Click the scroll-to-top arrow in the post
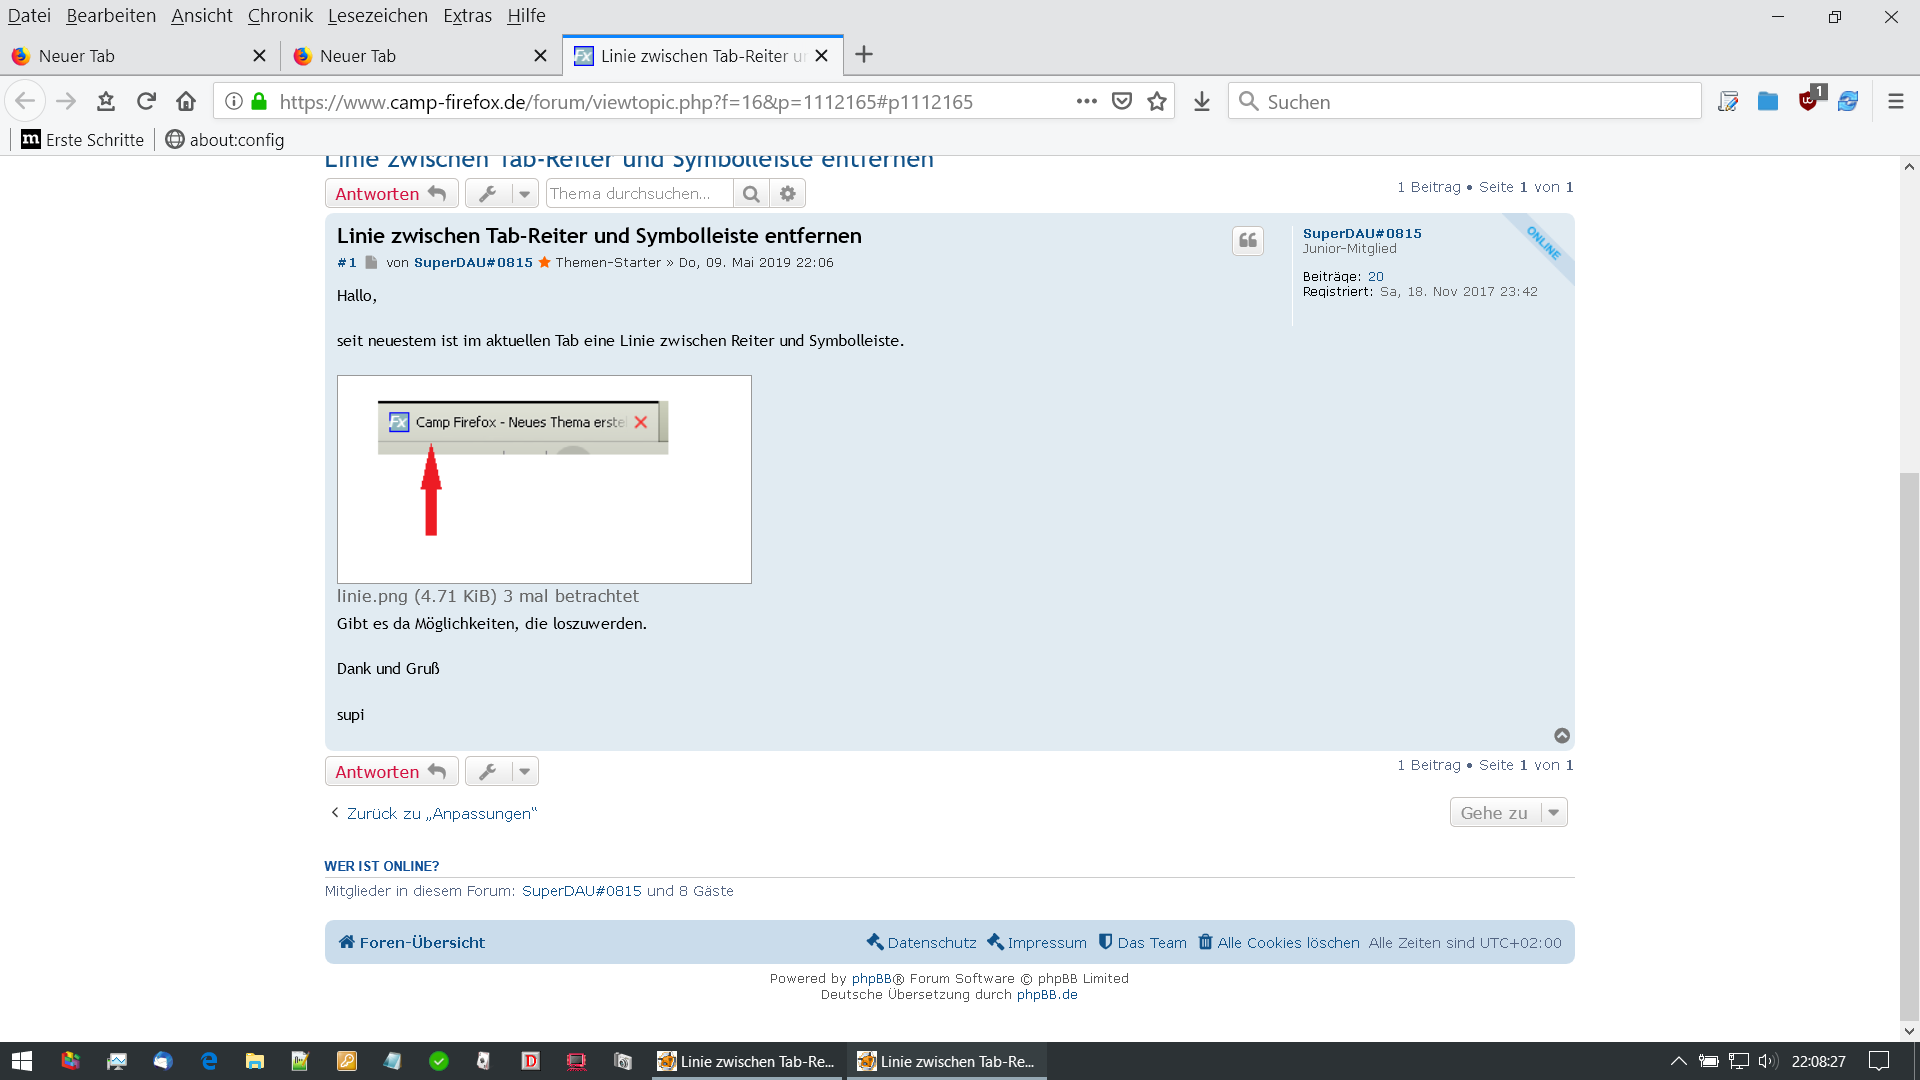 click(1562, 736)
